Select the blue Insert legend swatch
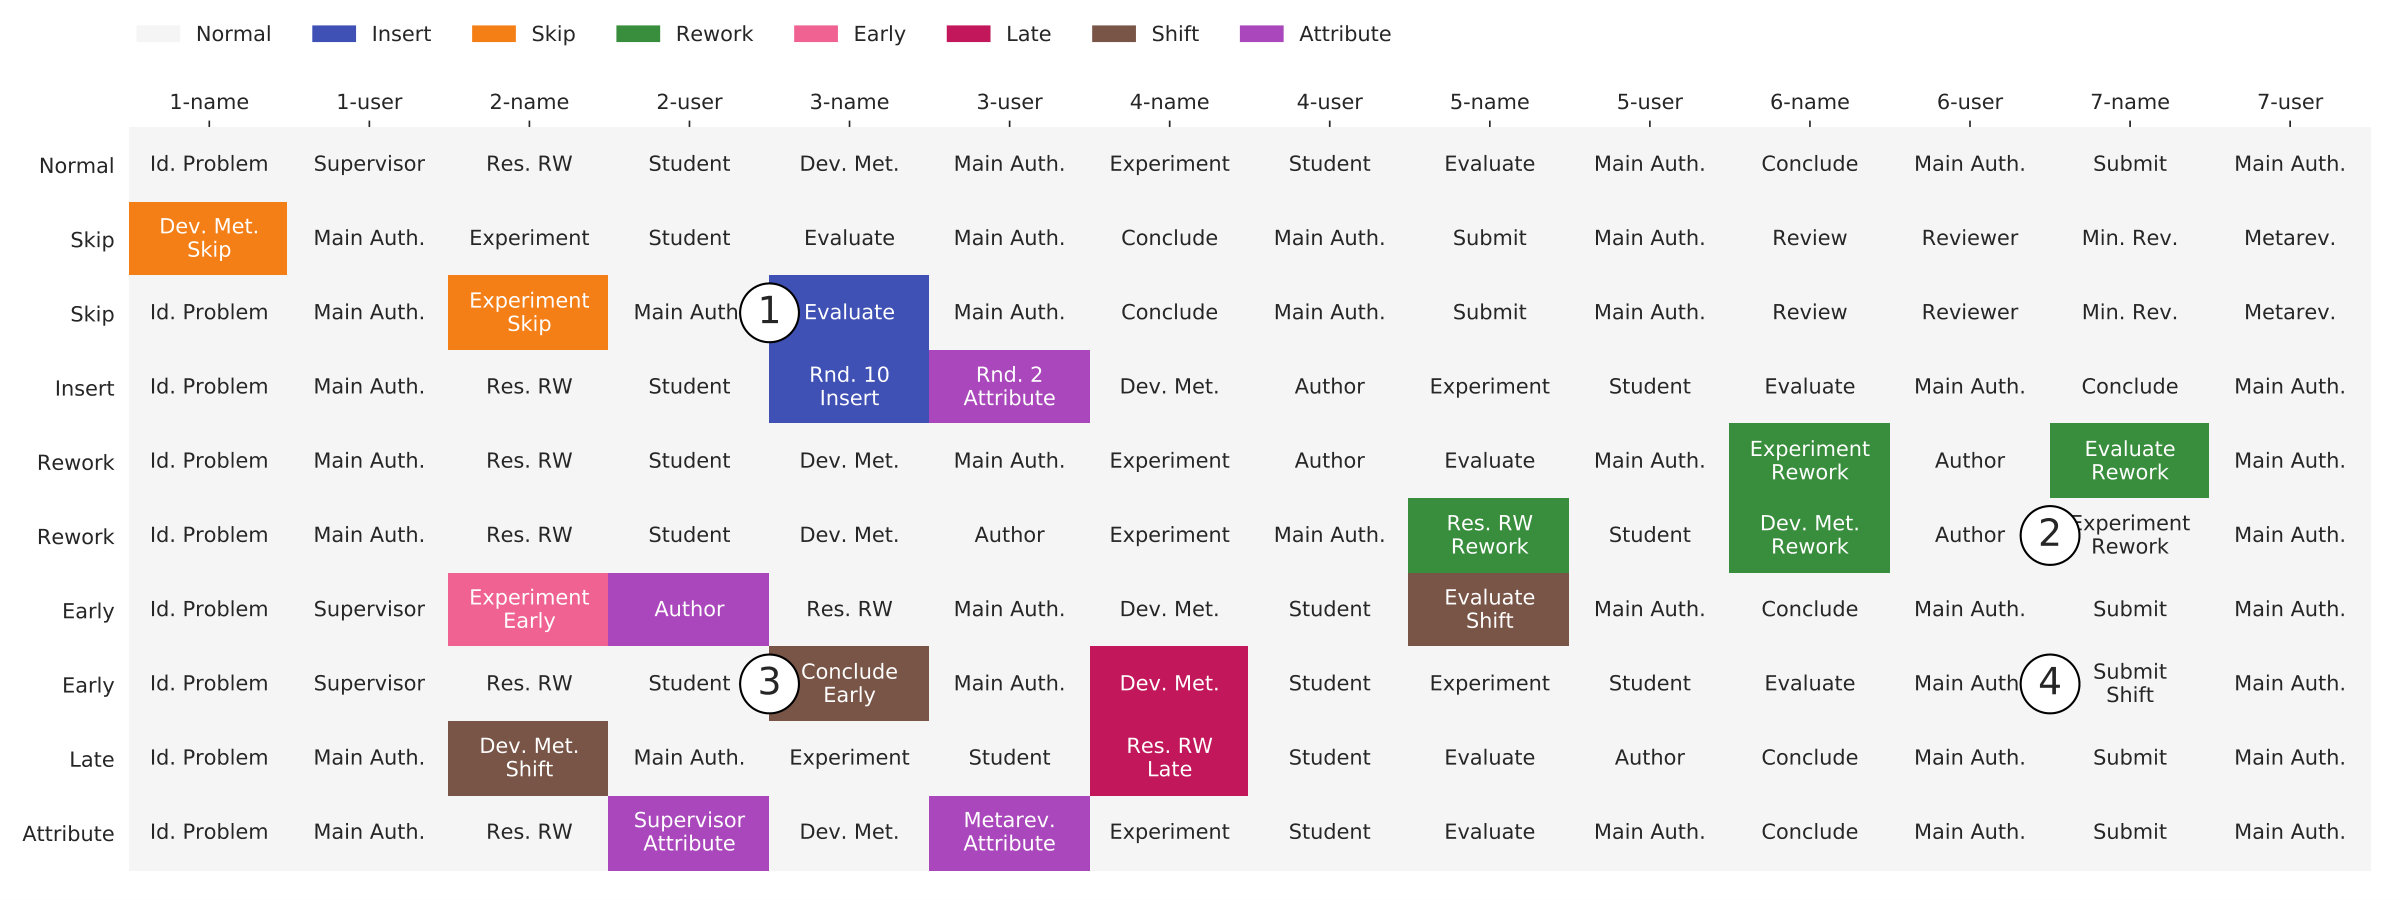This screenshot has height=900, width=2400. (334, 34)
